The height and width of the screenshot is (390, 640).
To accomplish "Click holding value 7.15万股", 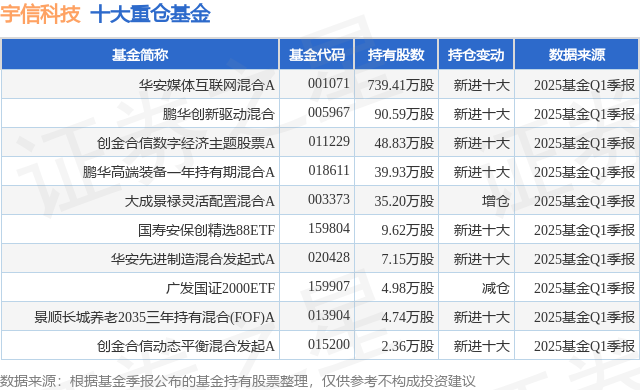I will [407, 259].
